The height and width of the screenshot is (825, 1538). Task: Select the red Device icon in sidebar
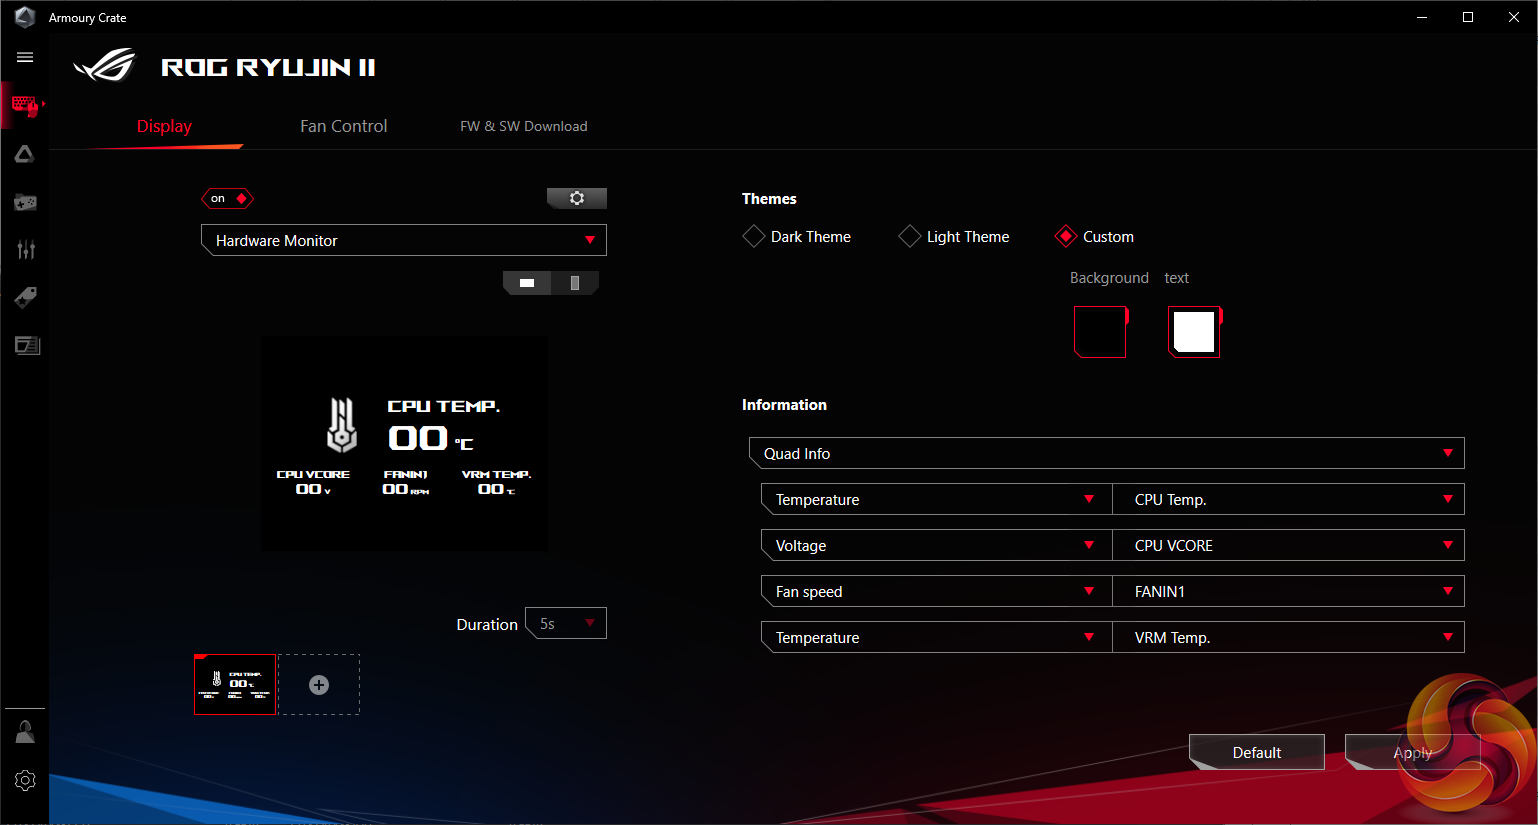25,105
